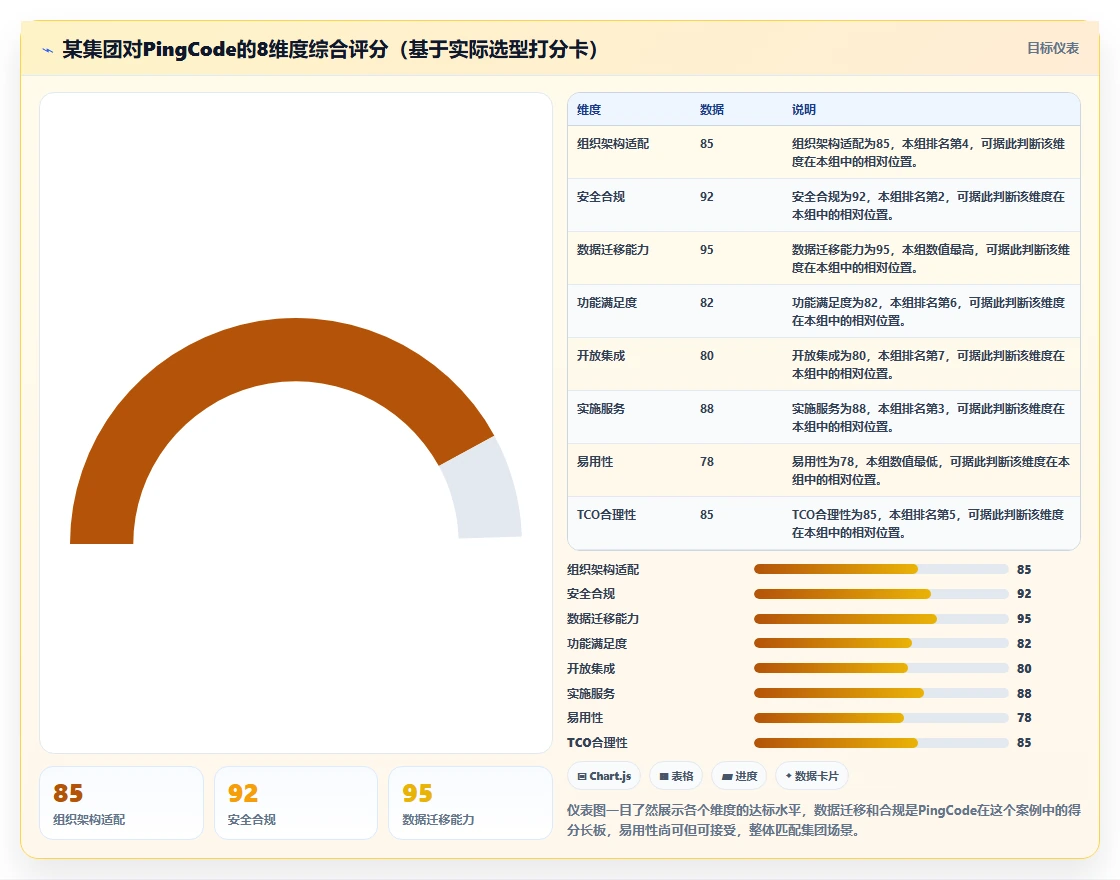Click the 安全合规 progress bar

pyautogui.click(x=881, y=594)
